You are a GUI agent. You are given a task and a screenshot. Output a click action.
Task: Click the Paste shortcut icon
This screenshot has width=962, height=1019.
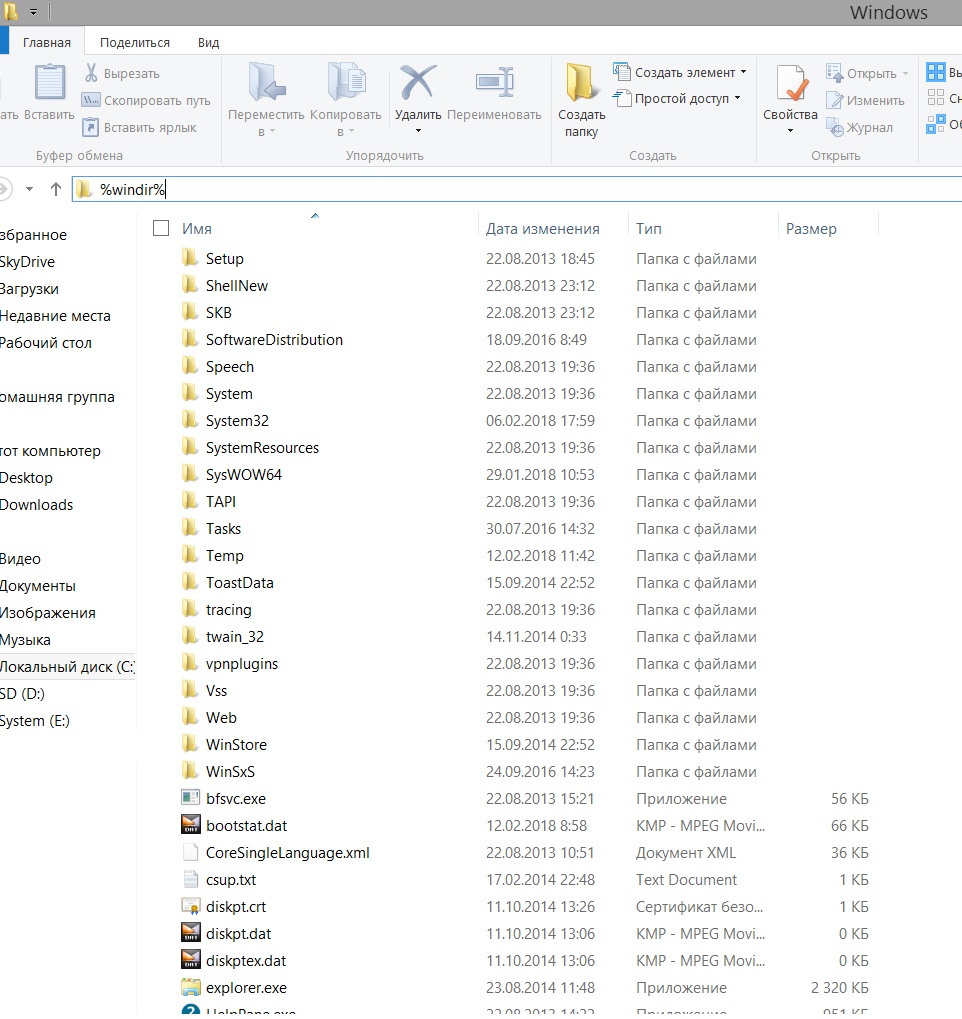tap(91, 127)
